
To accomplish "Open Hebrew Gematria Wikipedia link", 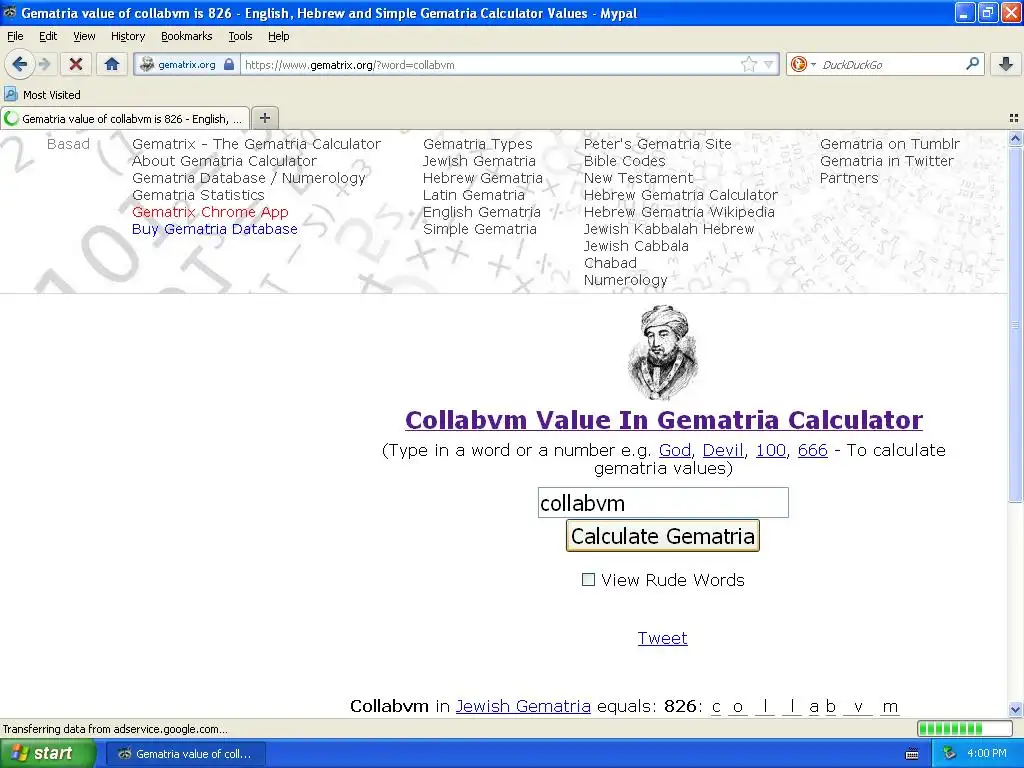I will [x=679, y=212].
